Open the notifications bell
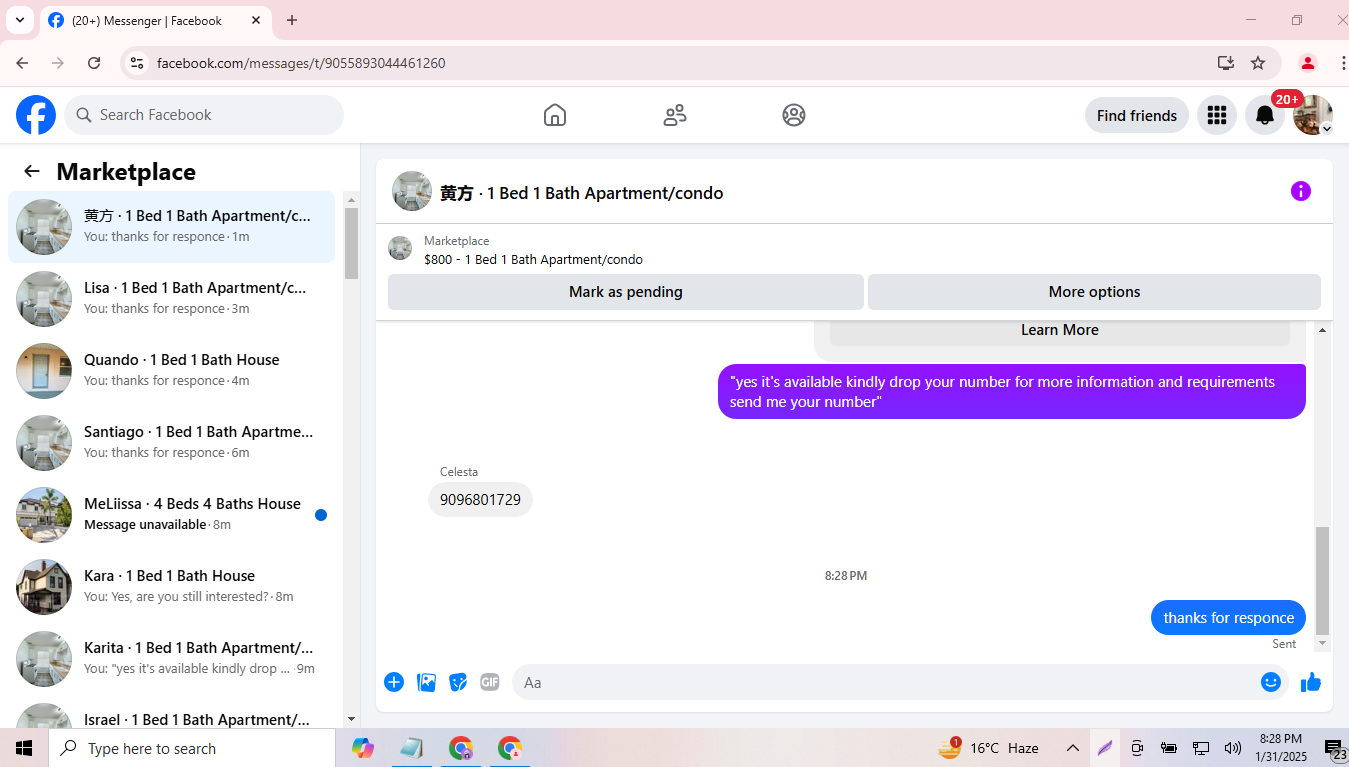 (x=1265, y=115)
